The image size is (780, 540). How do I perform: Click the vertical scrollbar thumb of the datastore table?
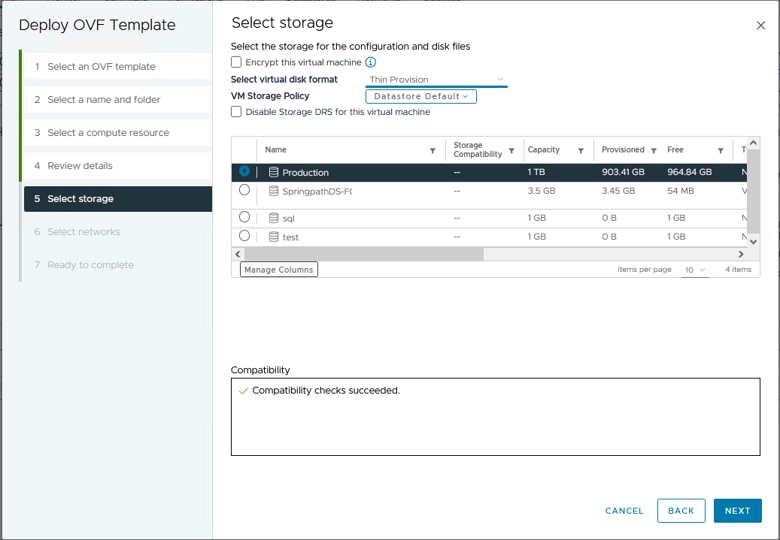tap(753, 191)
